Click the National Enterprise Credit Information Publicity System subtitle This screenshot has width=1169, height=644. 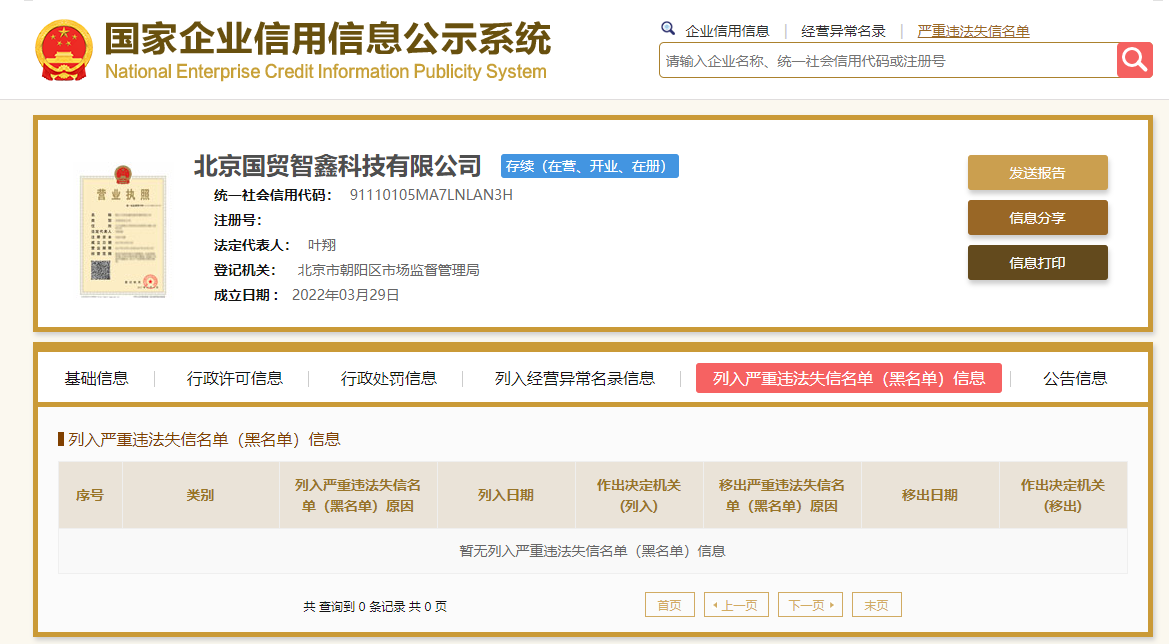326,72
